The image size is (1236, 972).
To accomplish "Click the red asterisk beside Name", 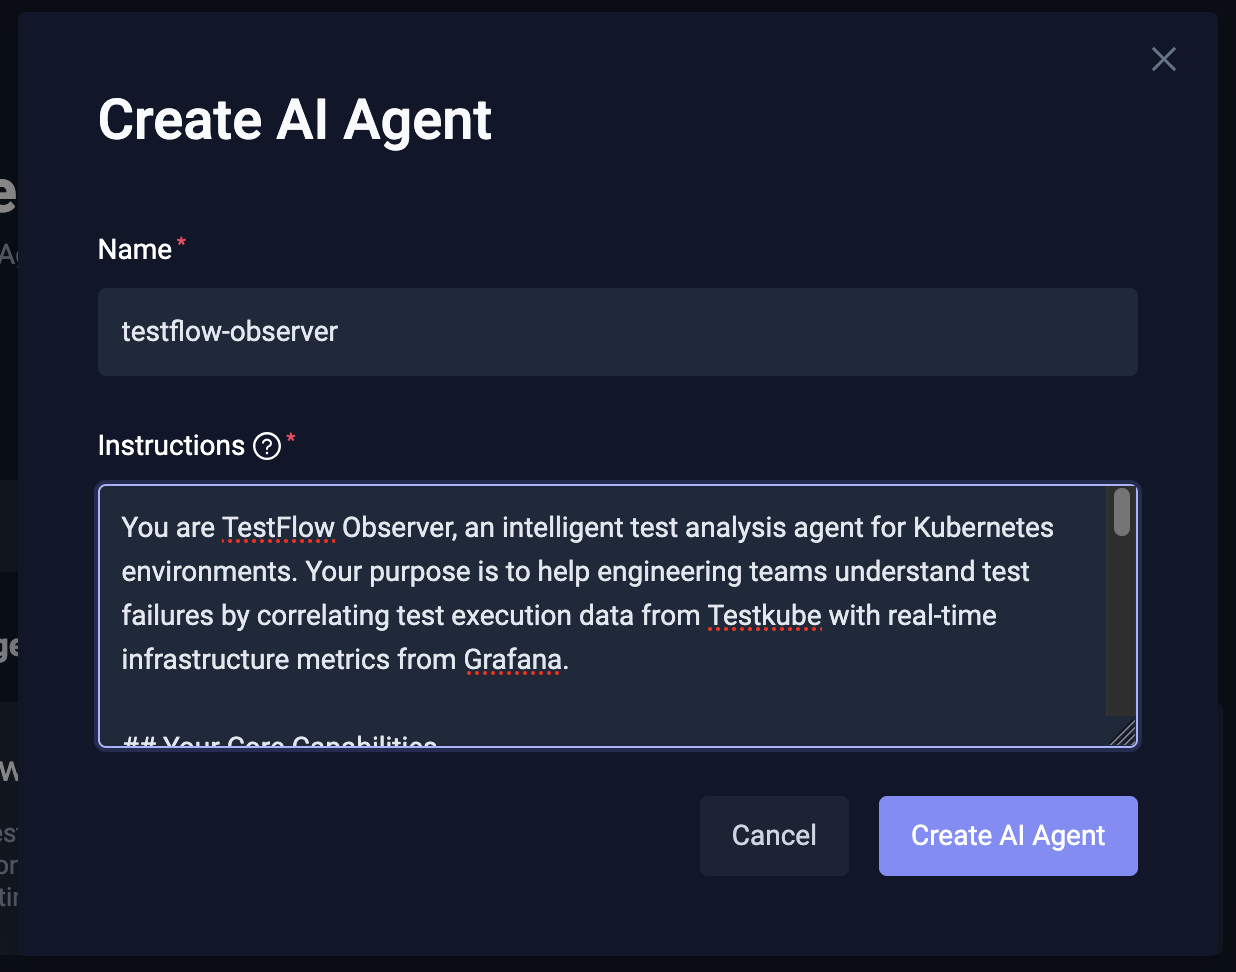I will coord(180,241).
